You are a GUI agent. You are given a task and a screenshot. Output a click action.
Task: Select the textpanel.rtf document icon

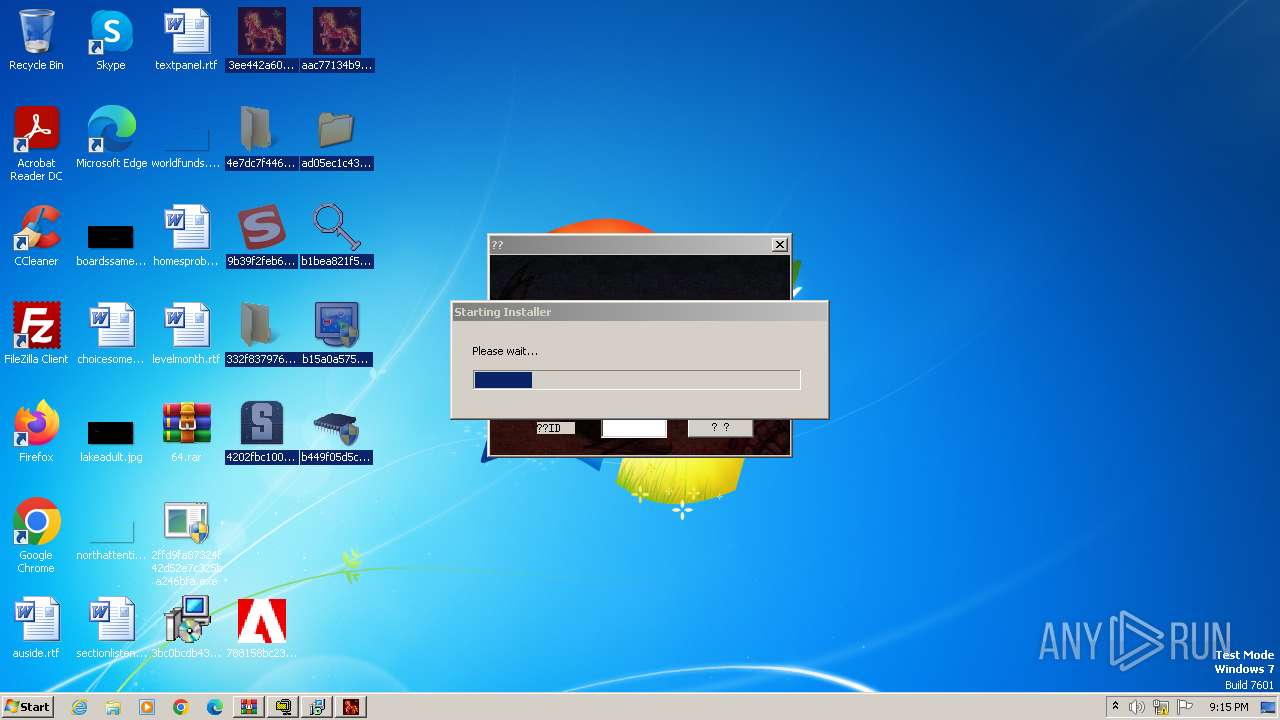tap(186, 40)
